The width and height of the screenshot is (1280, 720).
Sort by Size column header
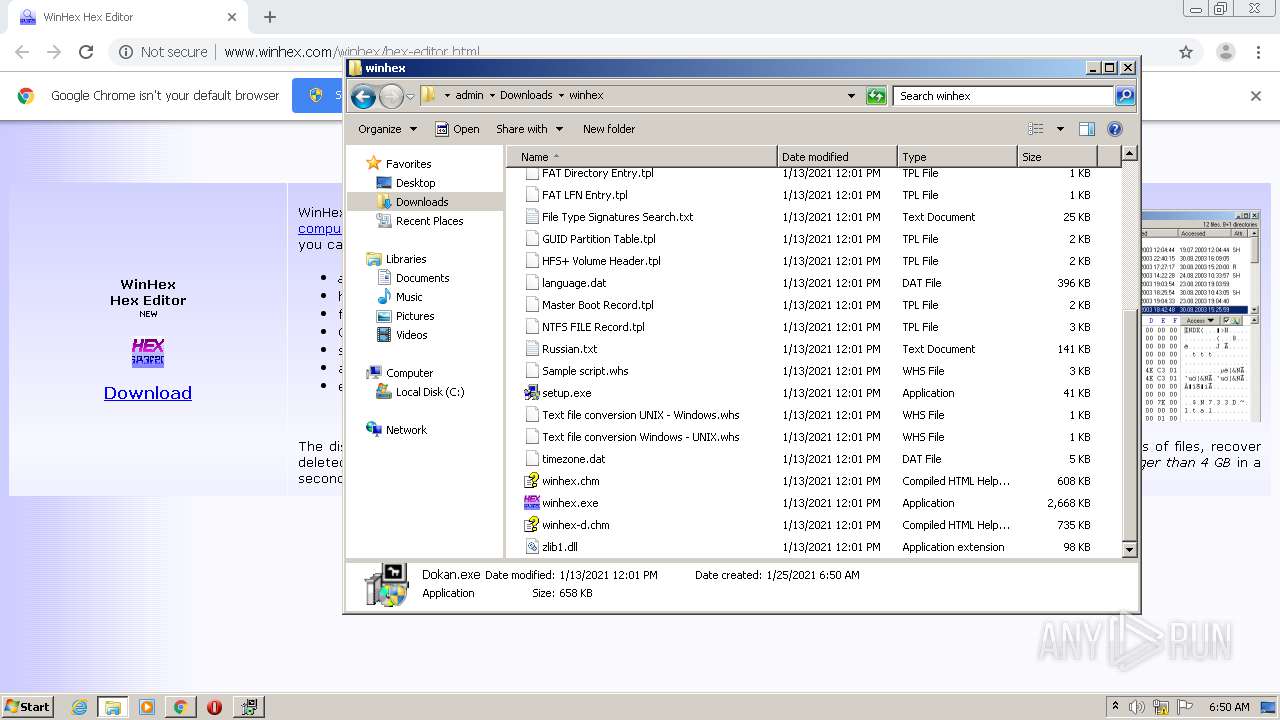pos(1057,157)
